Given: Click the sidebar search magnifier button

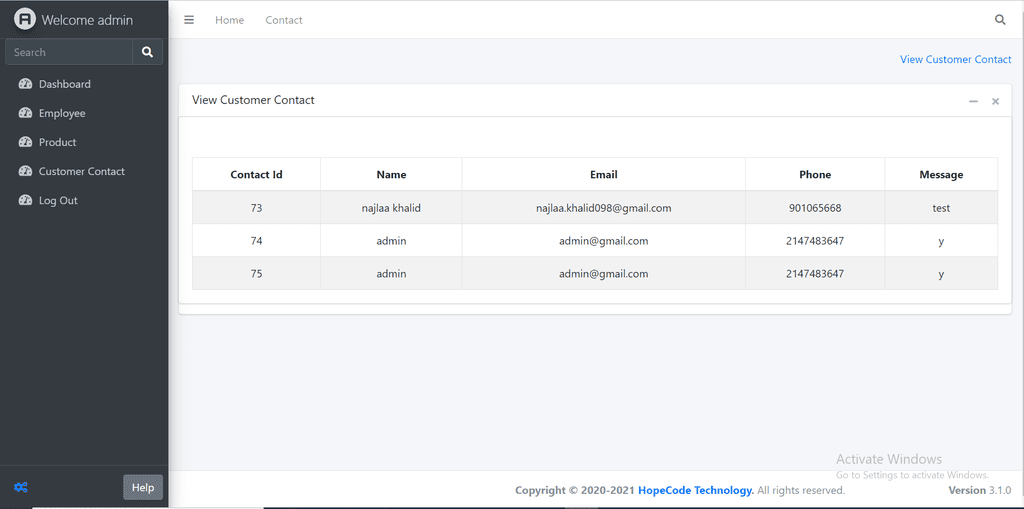Looking at the screenshot, I should [x=148, y=52].
